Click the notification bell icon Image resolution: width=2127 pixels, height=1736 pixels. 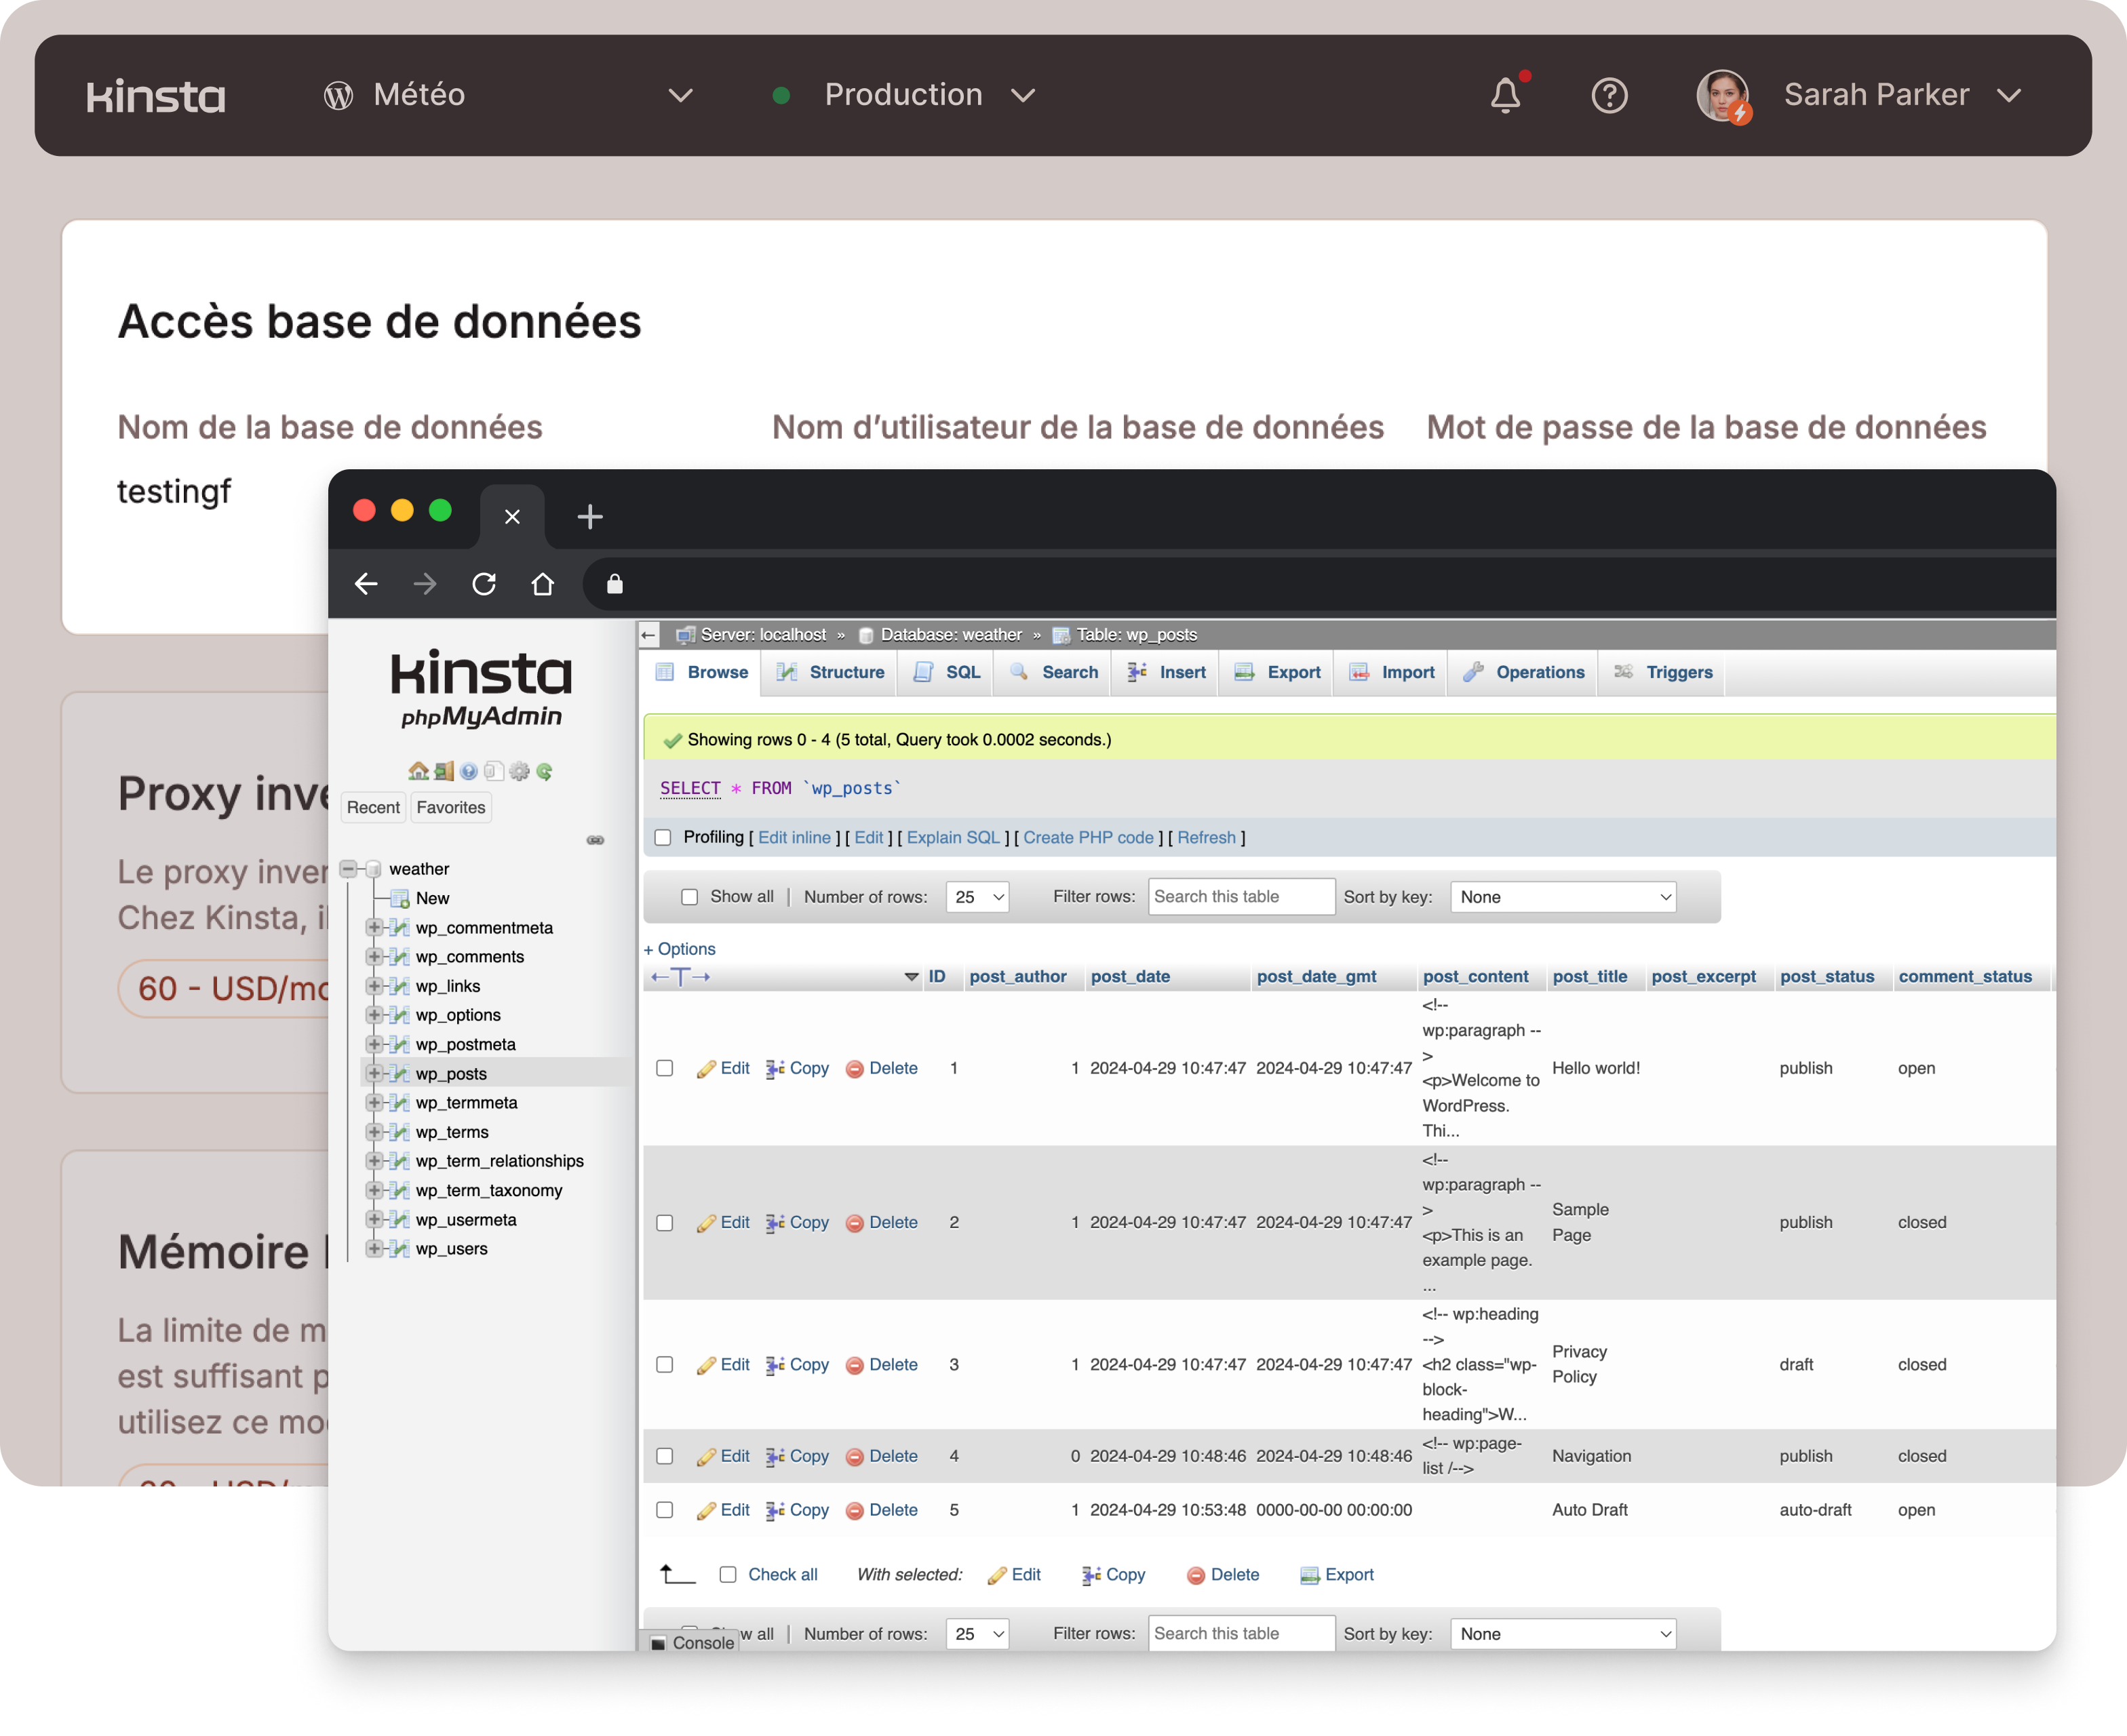[x=1505, y=95]
